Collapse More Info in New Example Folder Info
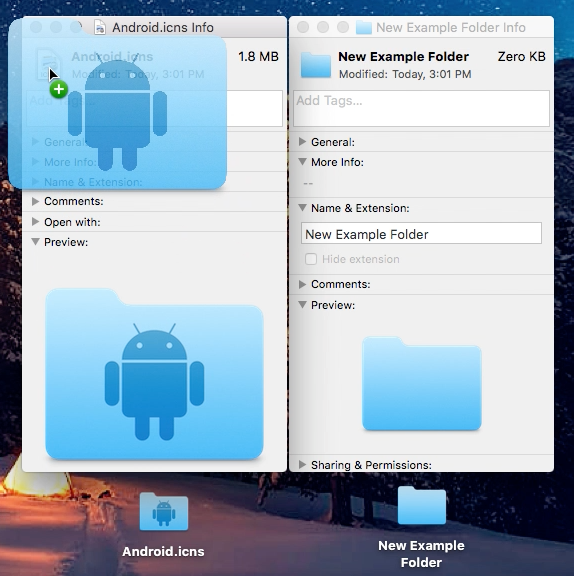Viewport: 574px width, 576px height. [302, 162]
